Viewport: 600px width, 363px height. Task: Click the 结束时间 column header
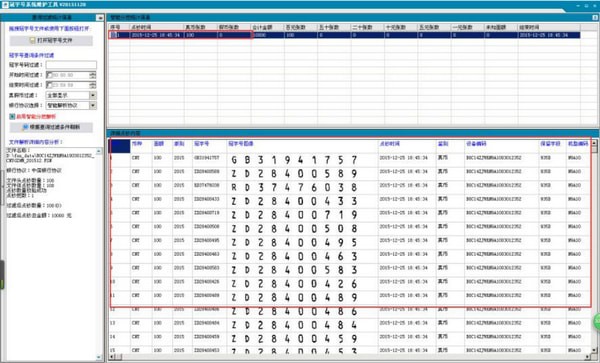(549, 28)
